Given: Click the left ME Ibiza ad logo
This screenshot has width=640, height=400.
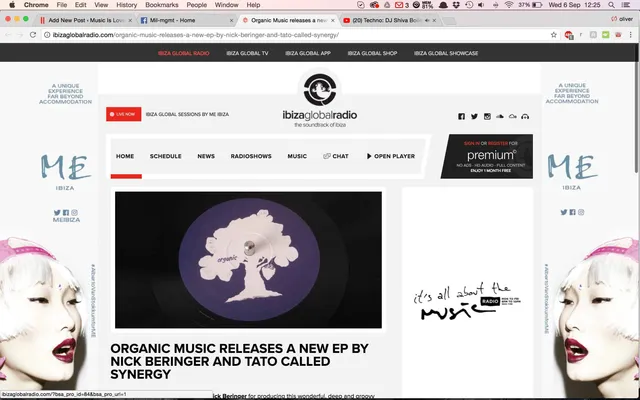Looking at the screenshot, I should click(65, 171).
